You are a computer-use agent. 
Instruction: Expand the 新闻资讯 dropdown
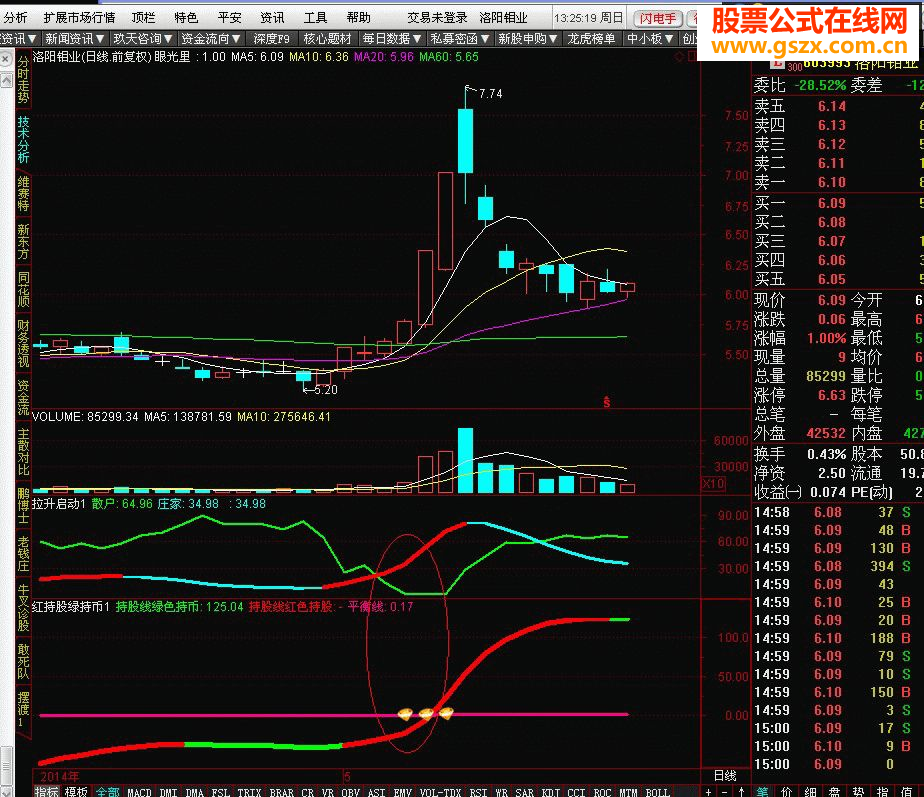point(74,39)
